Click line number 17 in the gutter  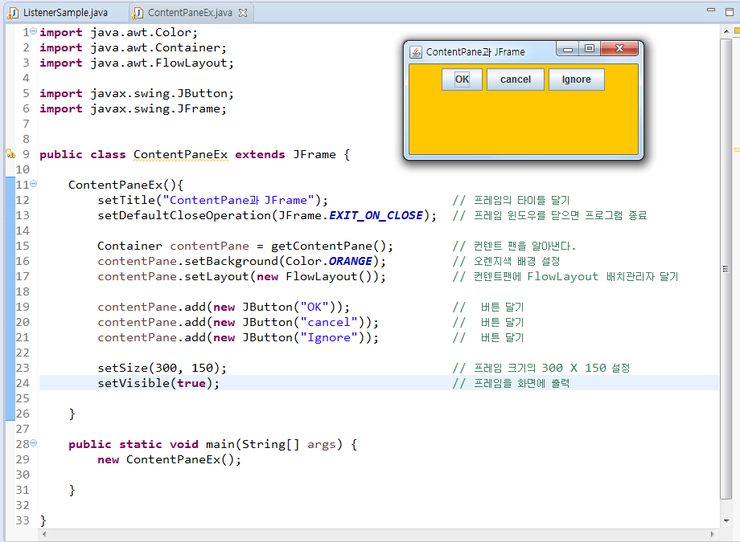point(22,276)
